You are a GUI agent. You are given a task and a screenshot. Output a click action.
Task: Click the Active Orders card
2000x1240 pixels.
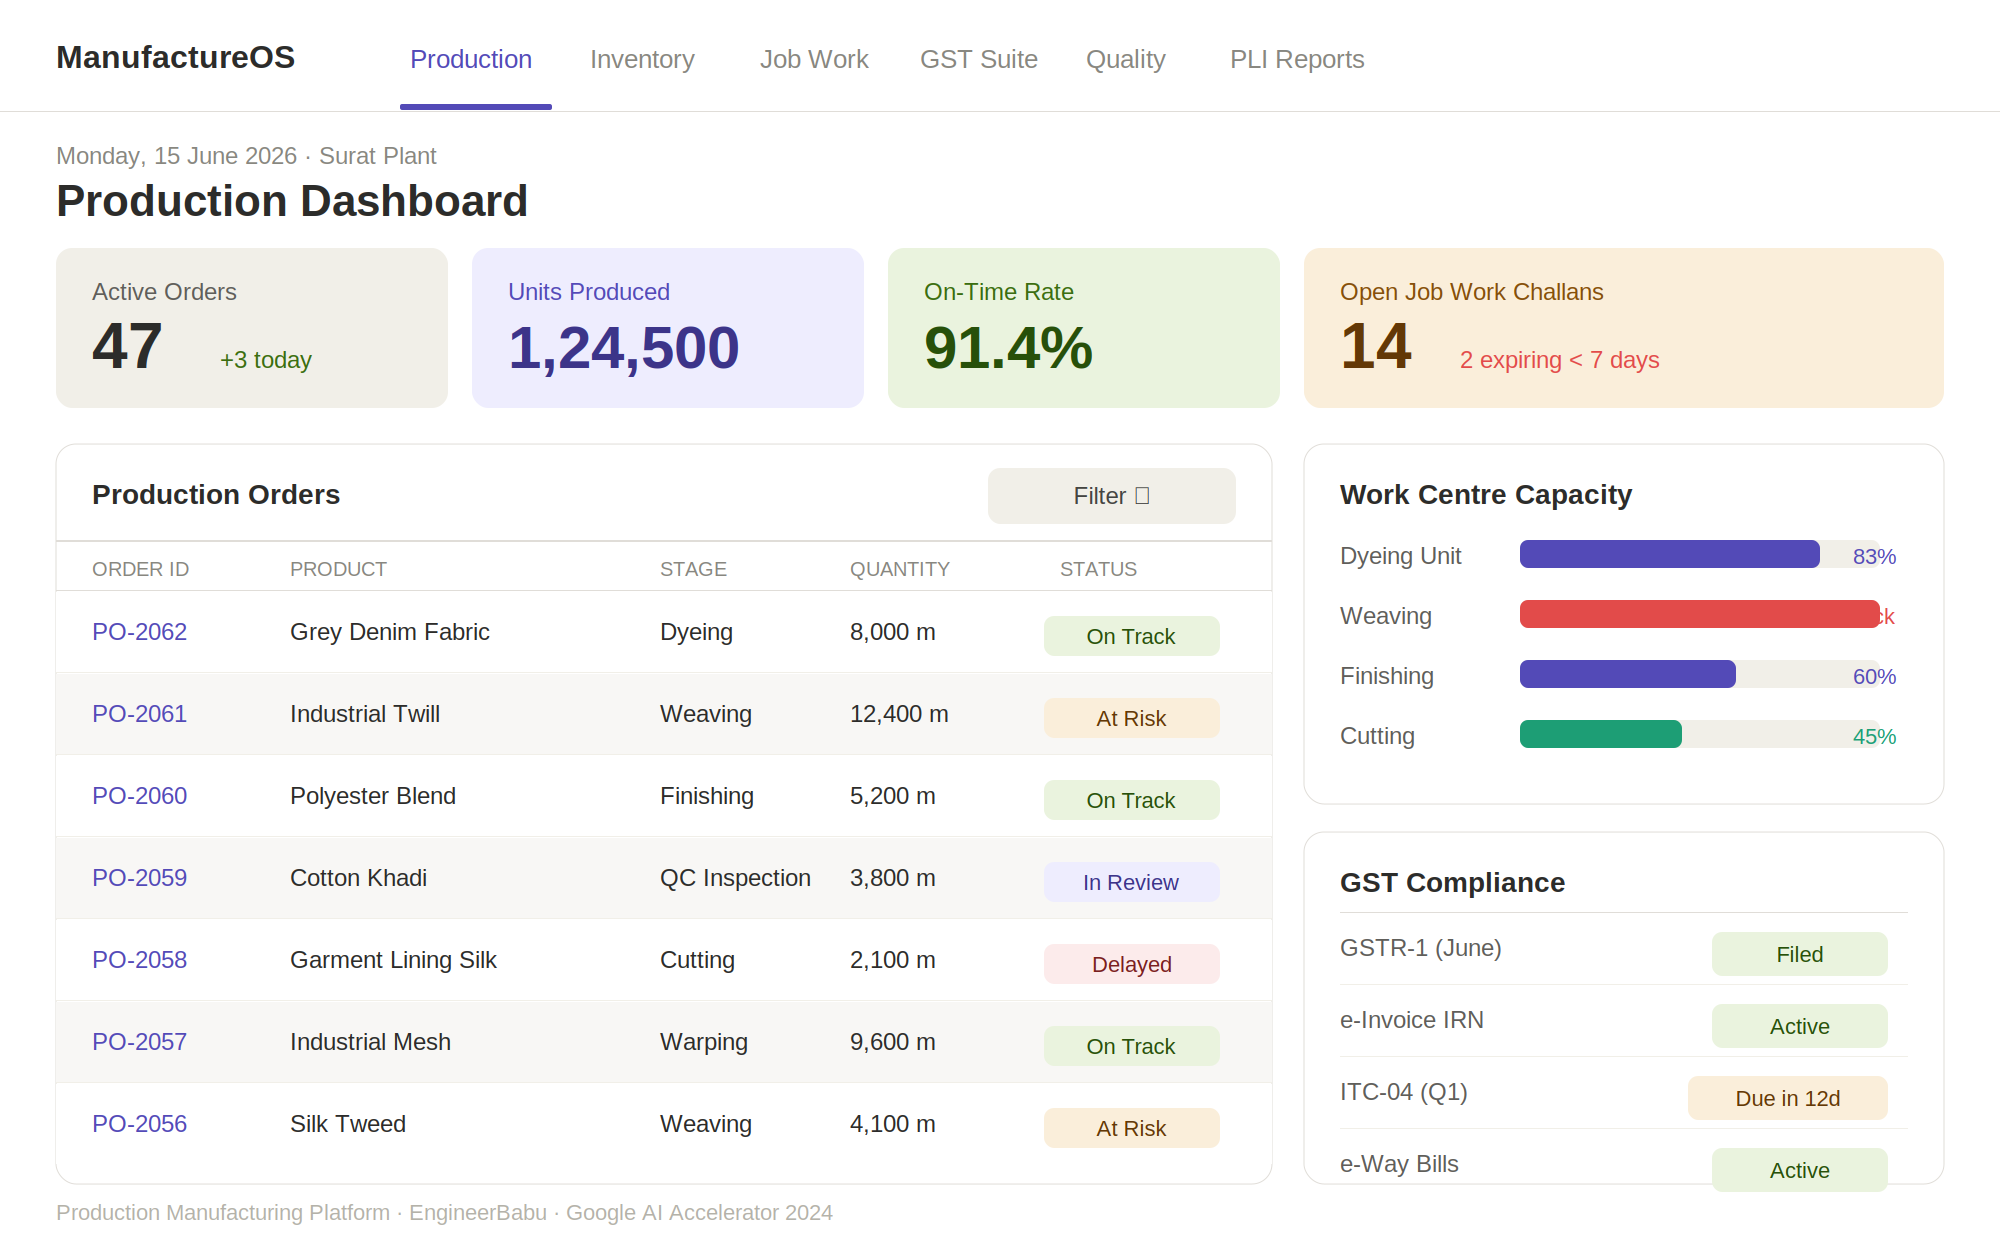tap(252, 328)
